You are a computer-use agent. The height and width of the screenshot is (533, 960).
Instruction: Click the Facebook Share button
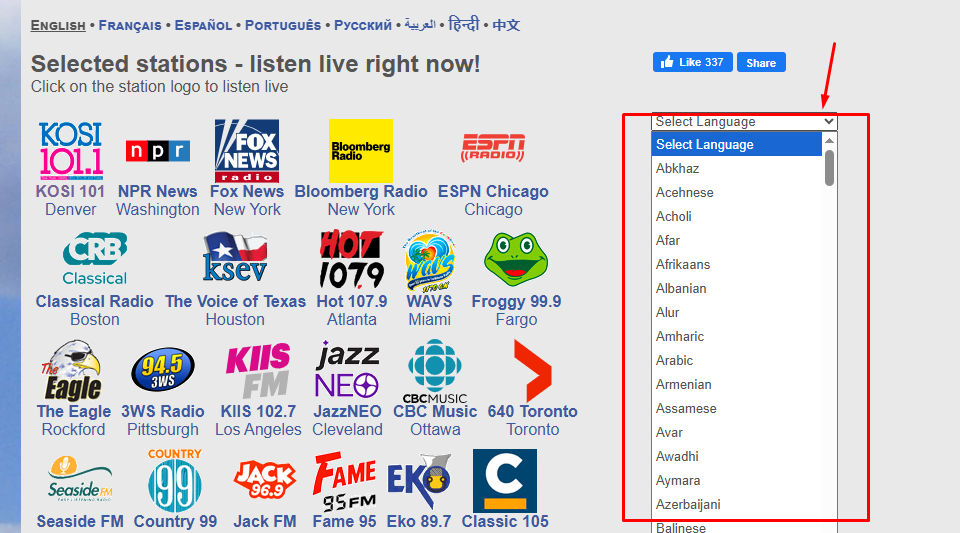(761, 62)
